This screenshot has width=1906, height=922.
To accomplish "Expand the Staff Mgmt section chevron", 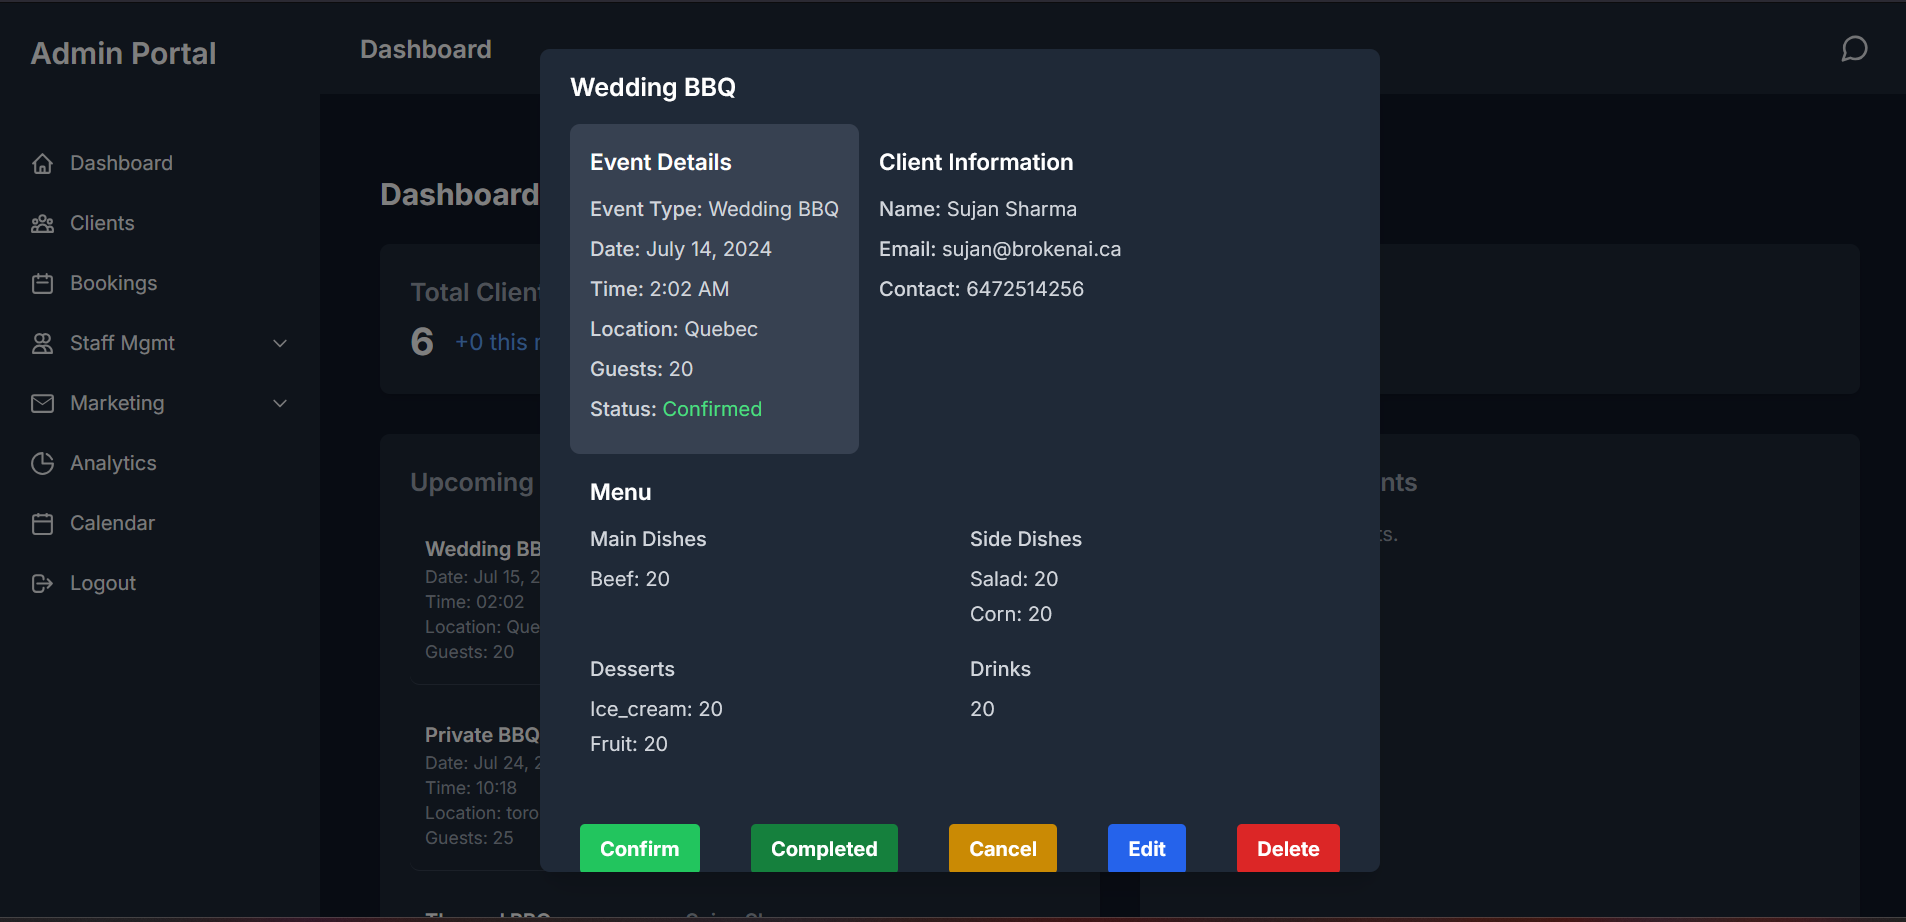I will click(x=280, y=342).
